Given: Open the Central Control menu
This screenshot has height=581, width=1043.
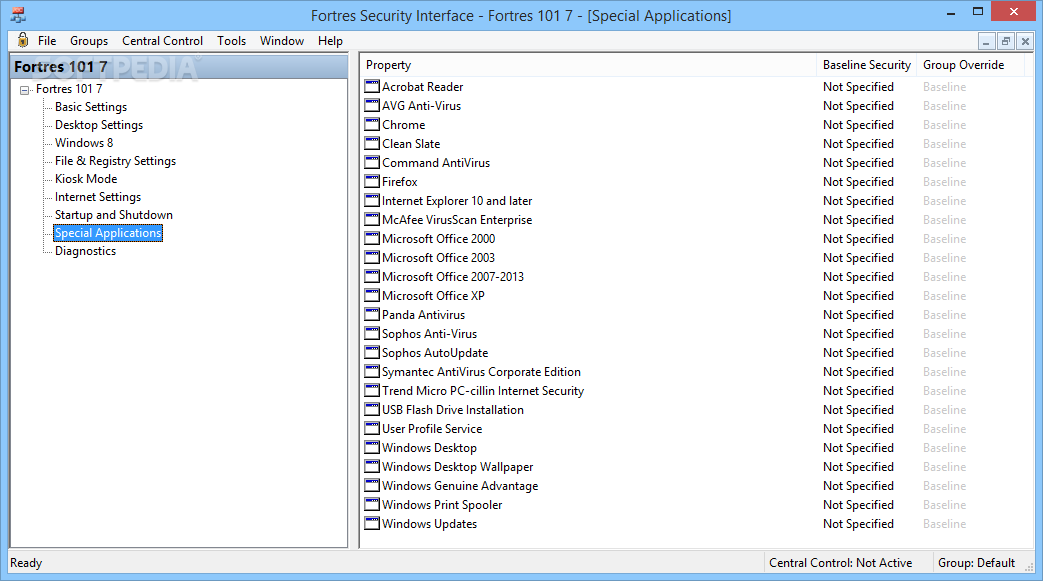Looking at the screenshot, I should 162,41.
